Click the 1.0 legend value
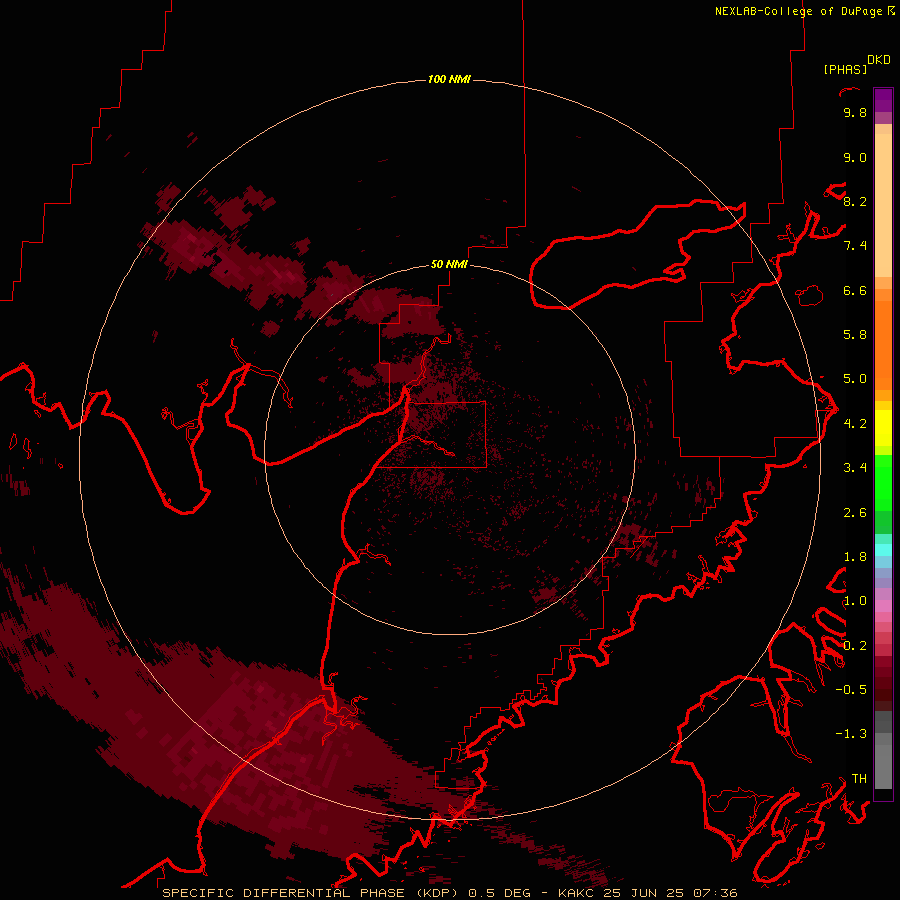900x900 pixels. (855, 601)
